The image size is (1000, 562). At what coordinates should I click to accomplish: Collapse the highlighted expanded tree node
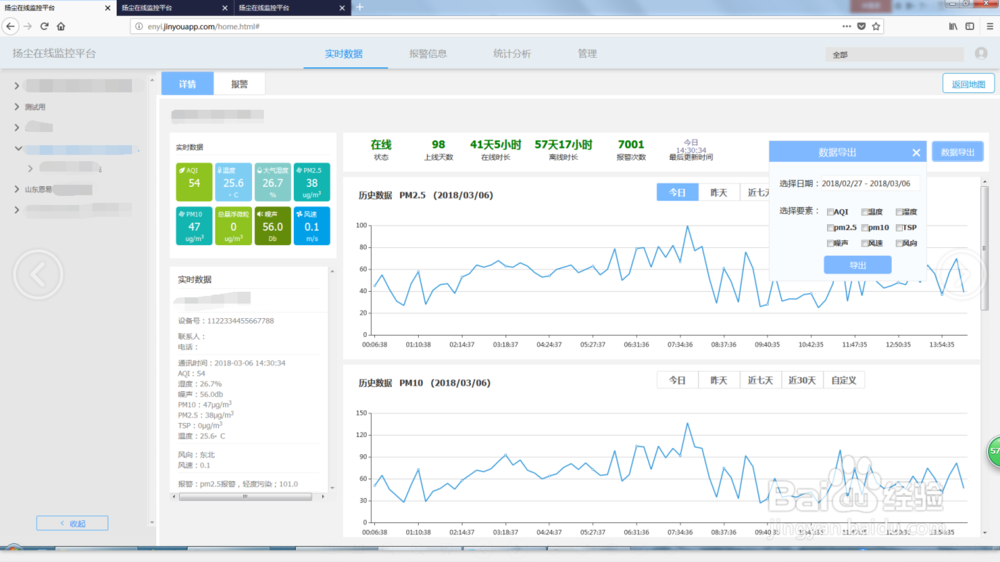(x=18, y=149)
